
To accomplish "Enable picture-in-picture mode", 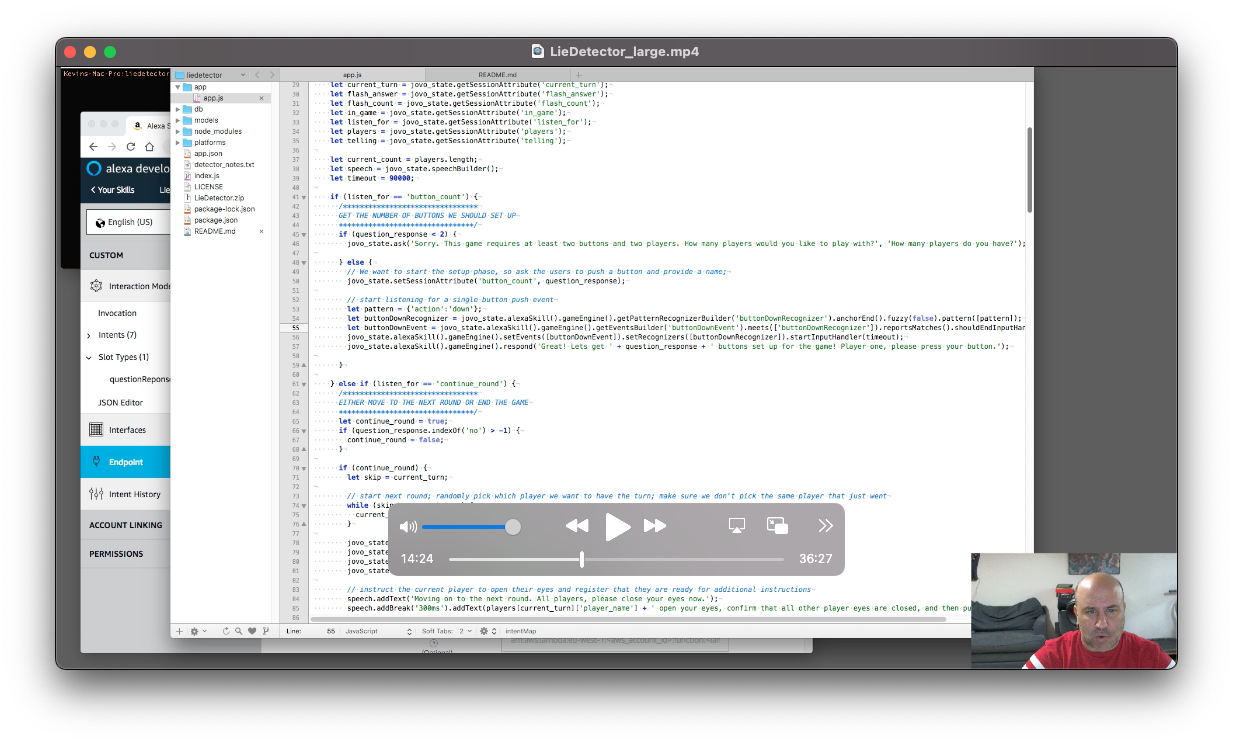I will click(777, 526).
